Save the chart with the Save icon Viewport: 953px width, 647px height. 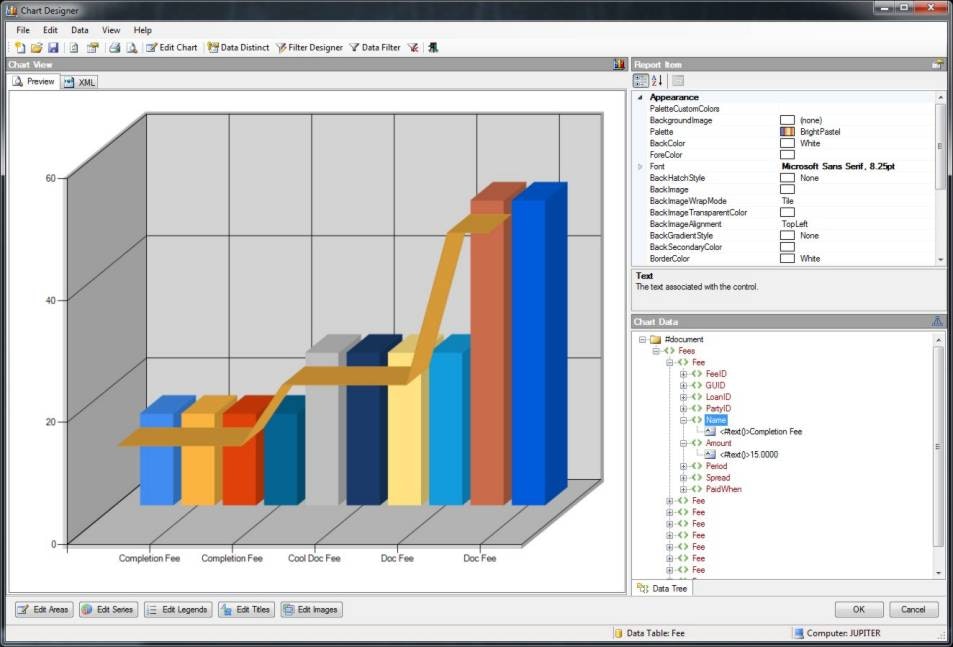(54, 47)
